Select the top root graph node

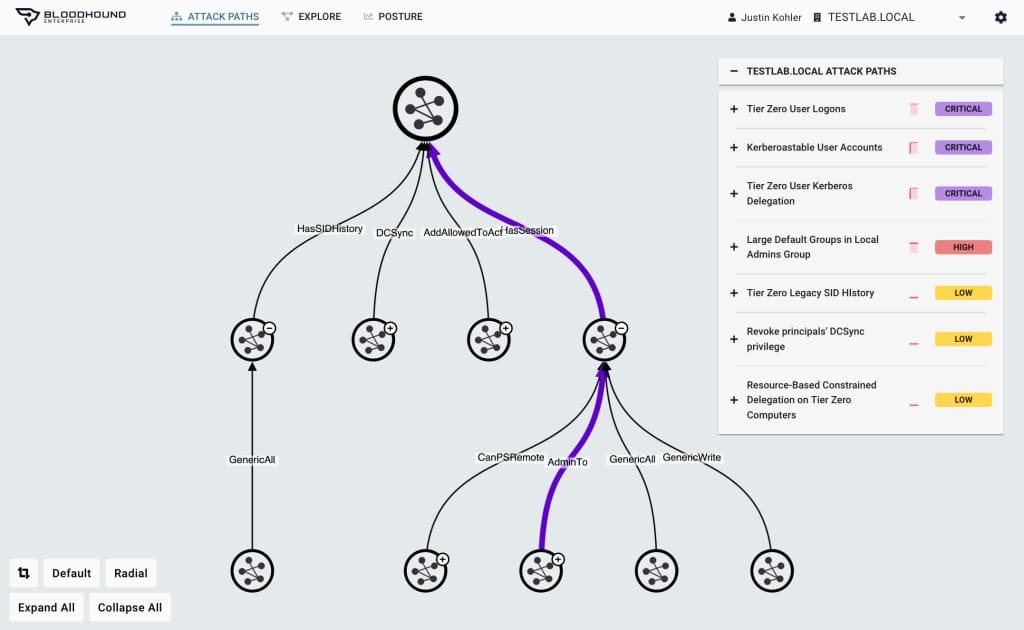[425, 108]
